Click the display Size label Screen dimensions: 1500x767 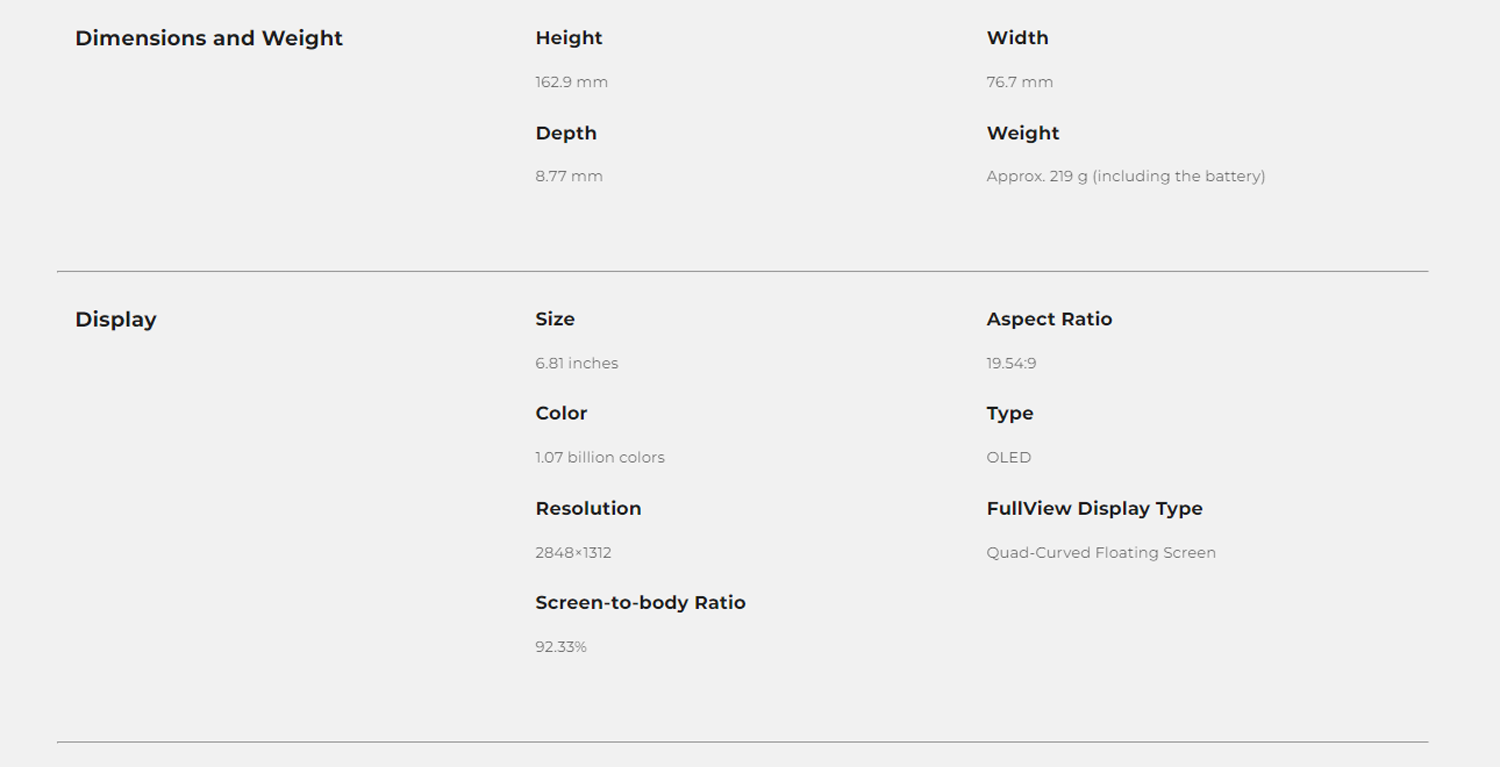click(555, 319)
